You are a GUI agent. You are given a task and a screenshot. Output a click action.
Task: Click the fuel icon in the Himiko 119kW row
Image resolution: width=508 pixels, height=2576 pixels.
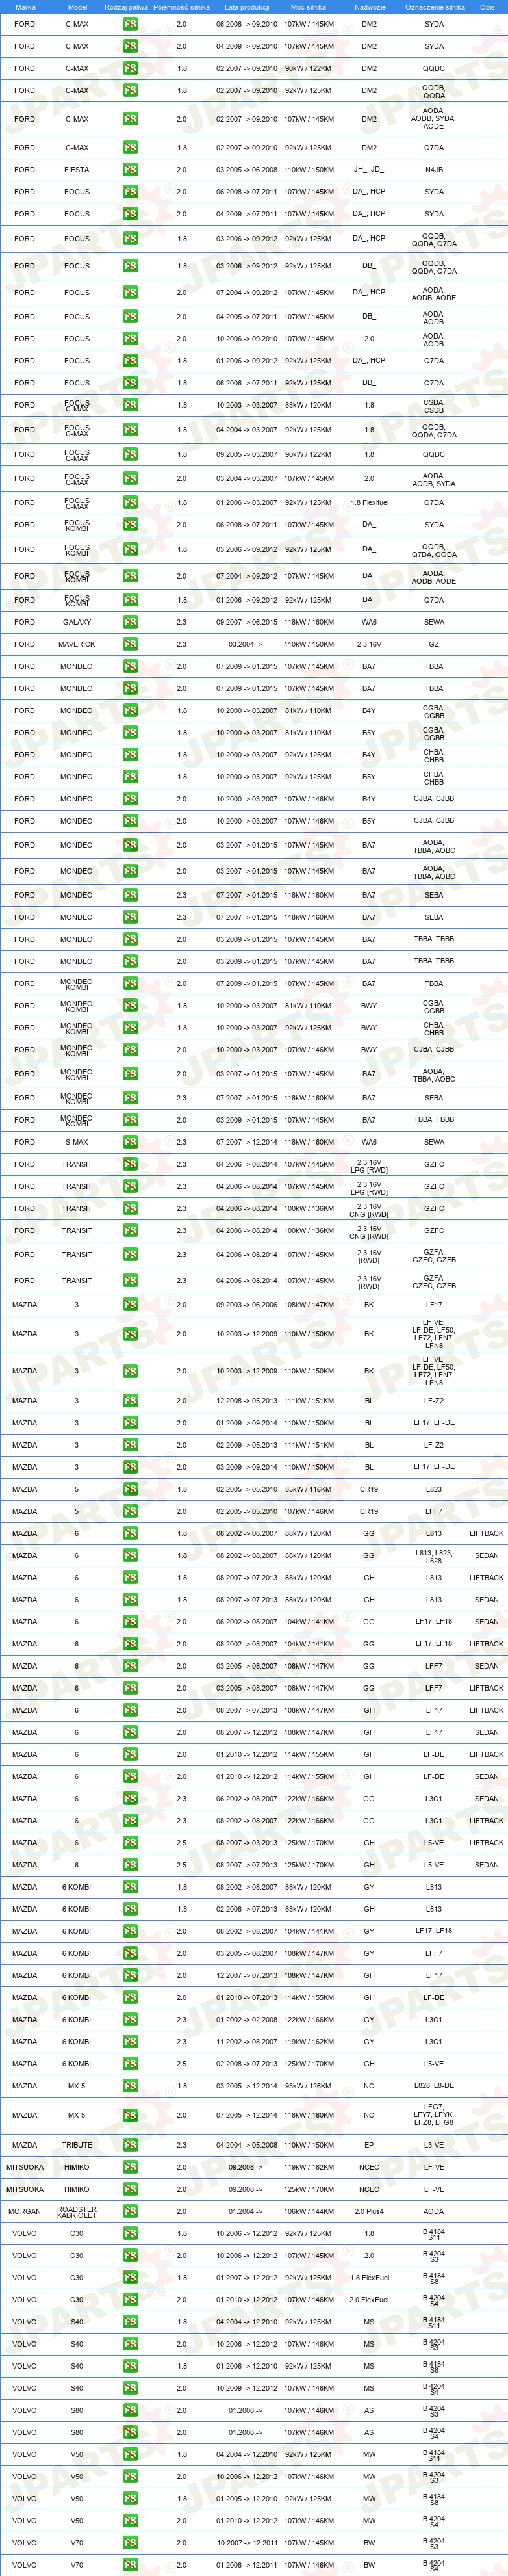(x=130, y=2167)
